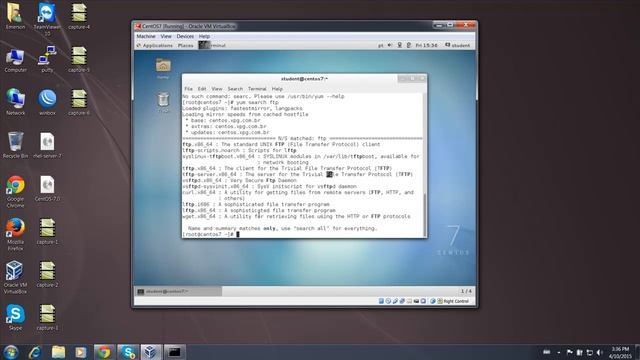This screenshot has height=360, width=640.
Task: Select the capture-6 archive icon
Action: pyautogui.click(x=79, y=102)
